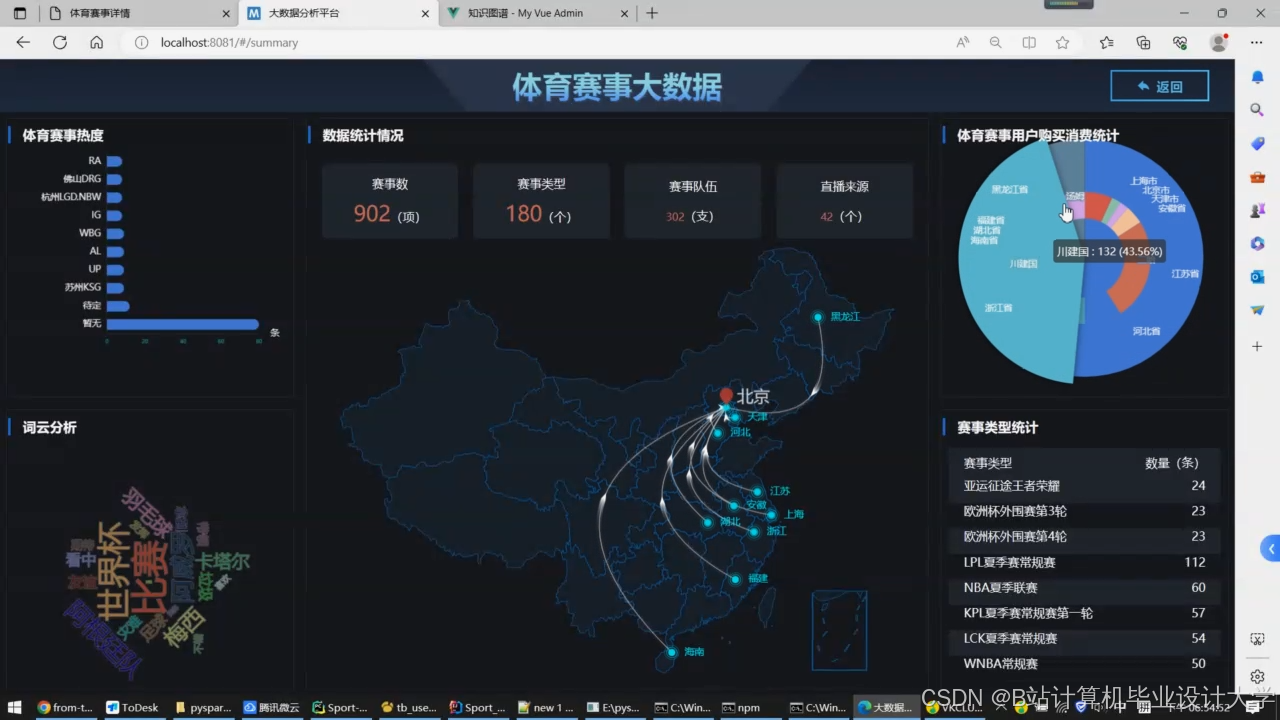1280x720 pixels.
Task: Open the browser home page
Action: coord(96,42)
